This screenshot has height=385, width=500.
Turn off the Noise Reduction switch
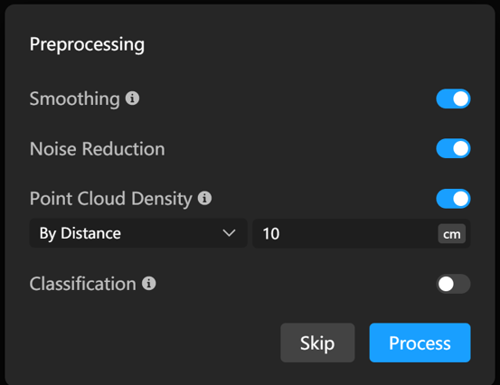pyautogui.click(x=453, y=148)
